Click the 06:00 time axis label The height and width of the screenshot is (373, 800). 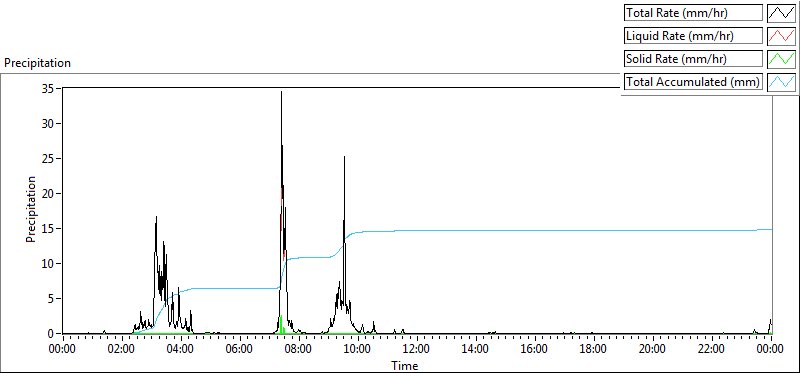pyautogui.click(x=239, y=350)
